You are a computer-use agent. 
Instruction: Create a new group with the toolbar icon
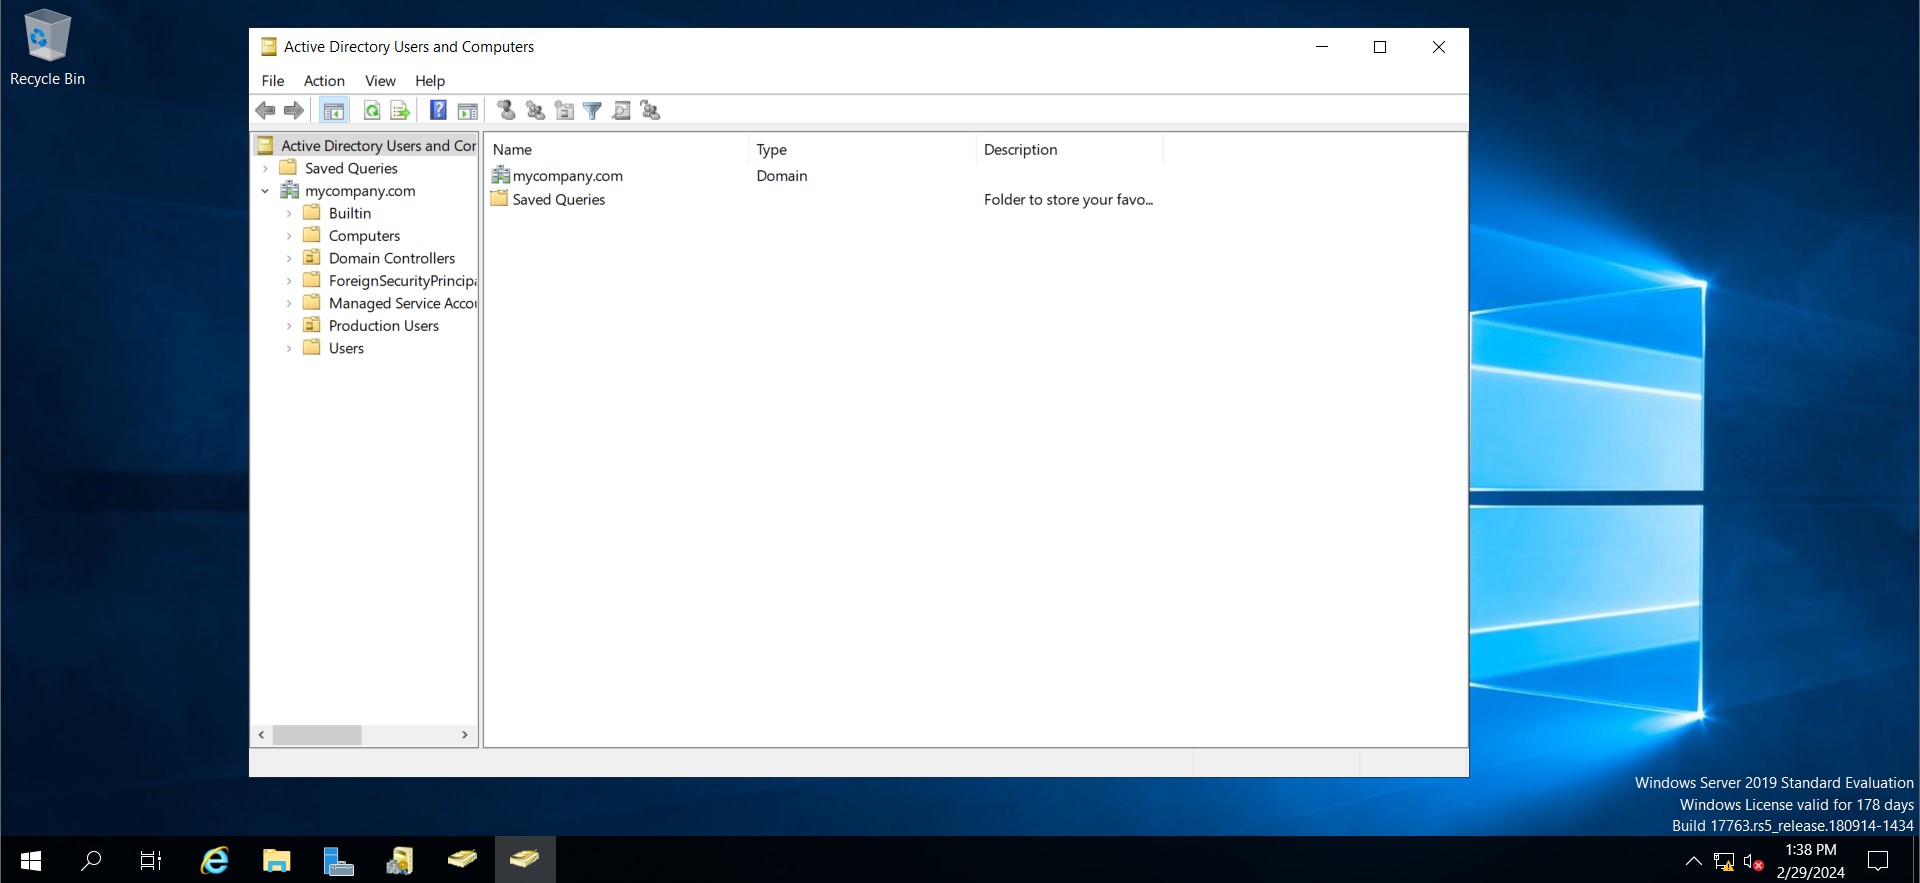(x=536, y=111)
